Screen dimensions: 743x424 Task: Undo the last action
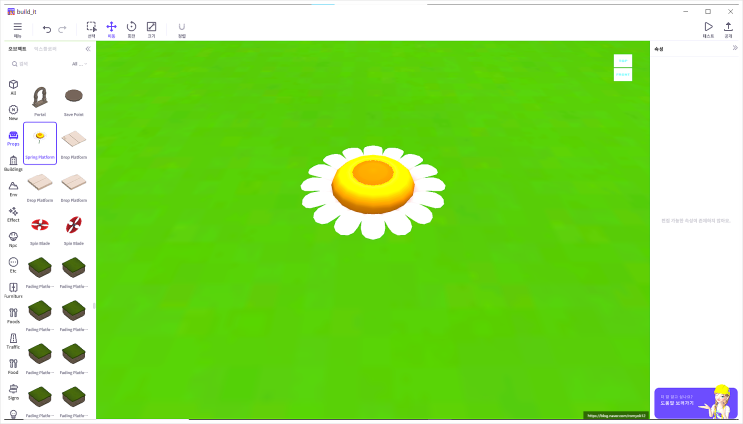click(46, 29)
